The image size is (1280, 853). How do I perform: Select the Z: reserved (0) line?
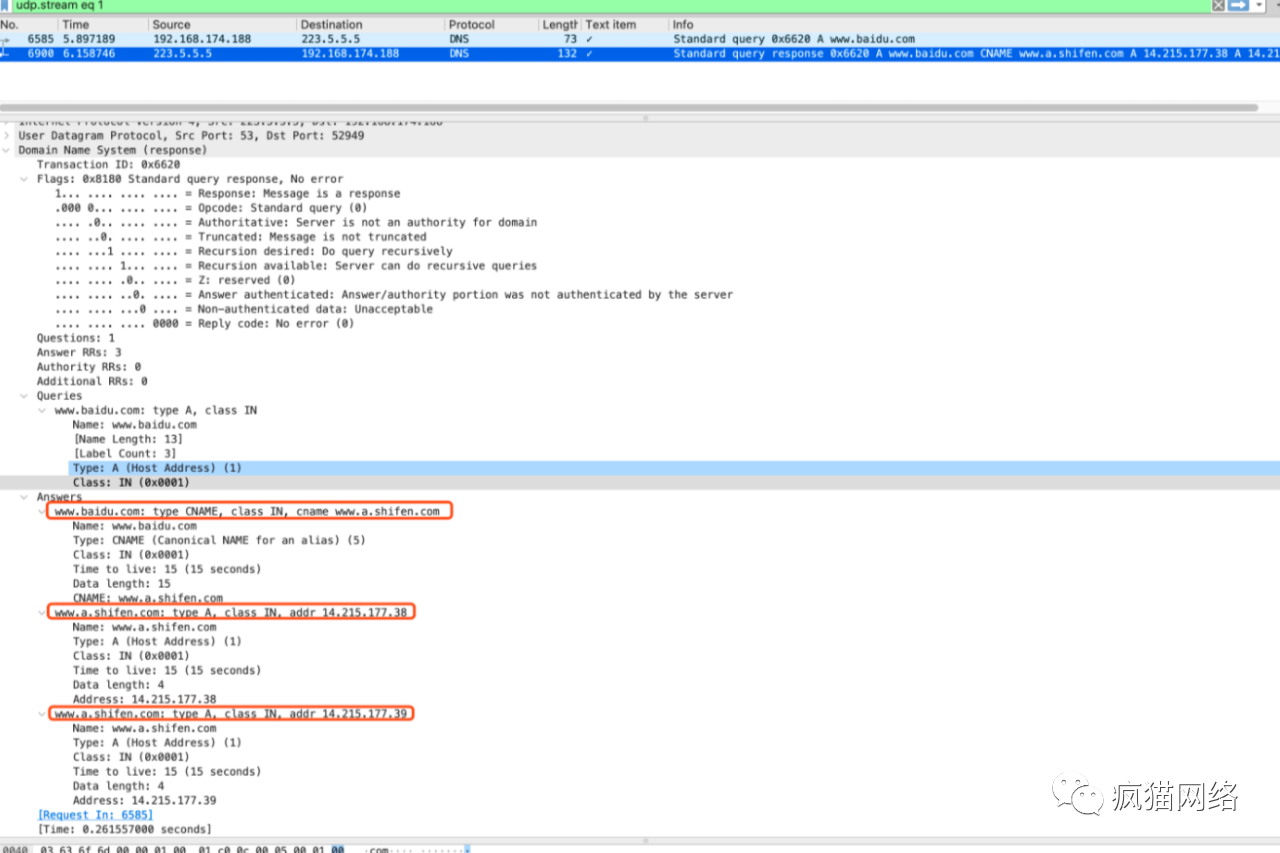pos(176,280)
